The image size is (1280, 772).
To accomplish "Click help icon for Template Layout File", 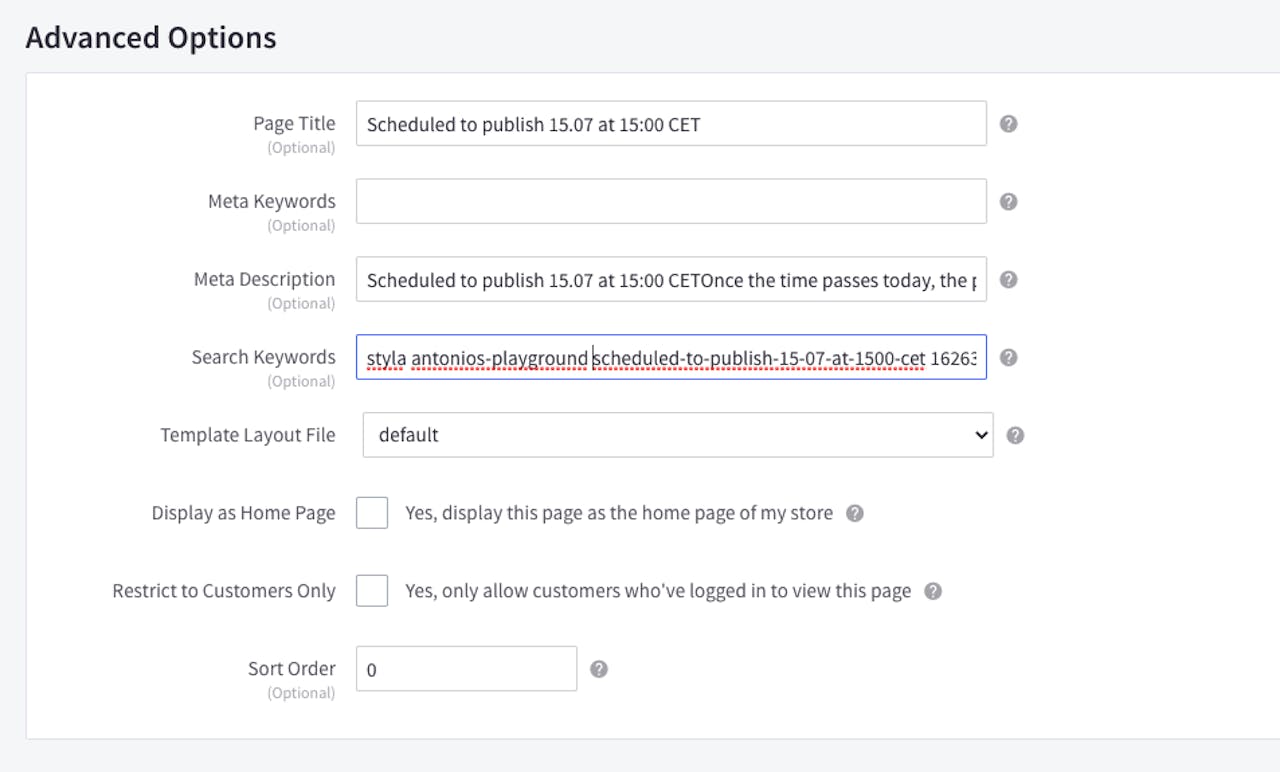I will 1015,435.
